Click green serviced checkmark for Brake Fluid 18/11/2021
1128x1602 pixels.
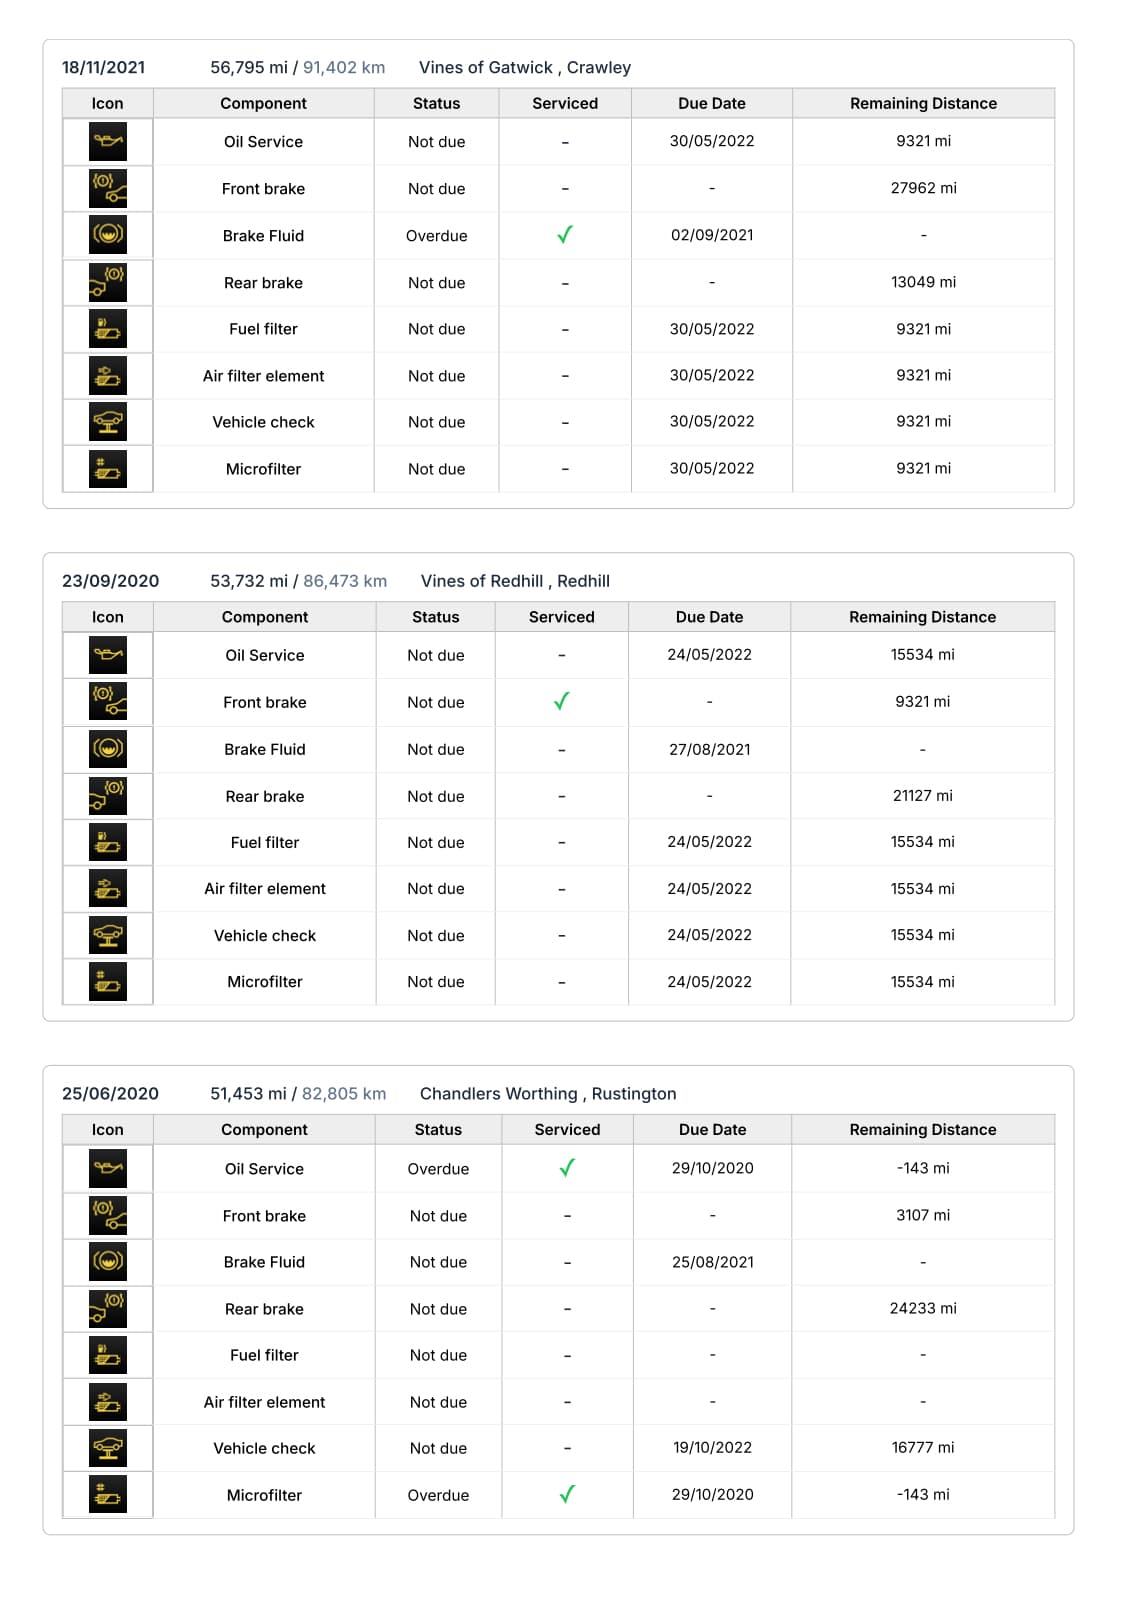565,235
